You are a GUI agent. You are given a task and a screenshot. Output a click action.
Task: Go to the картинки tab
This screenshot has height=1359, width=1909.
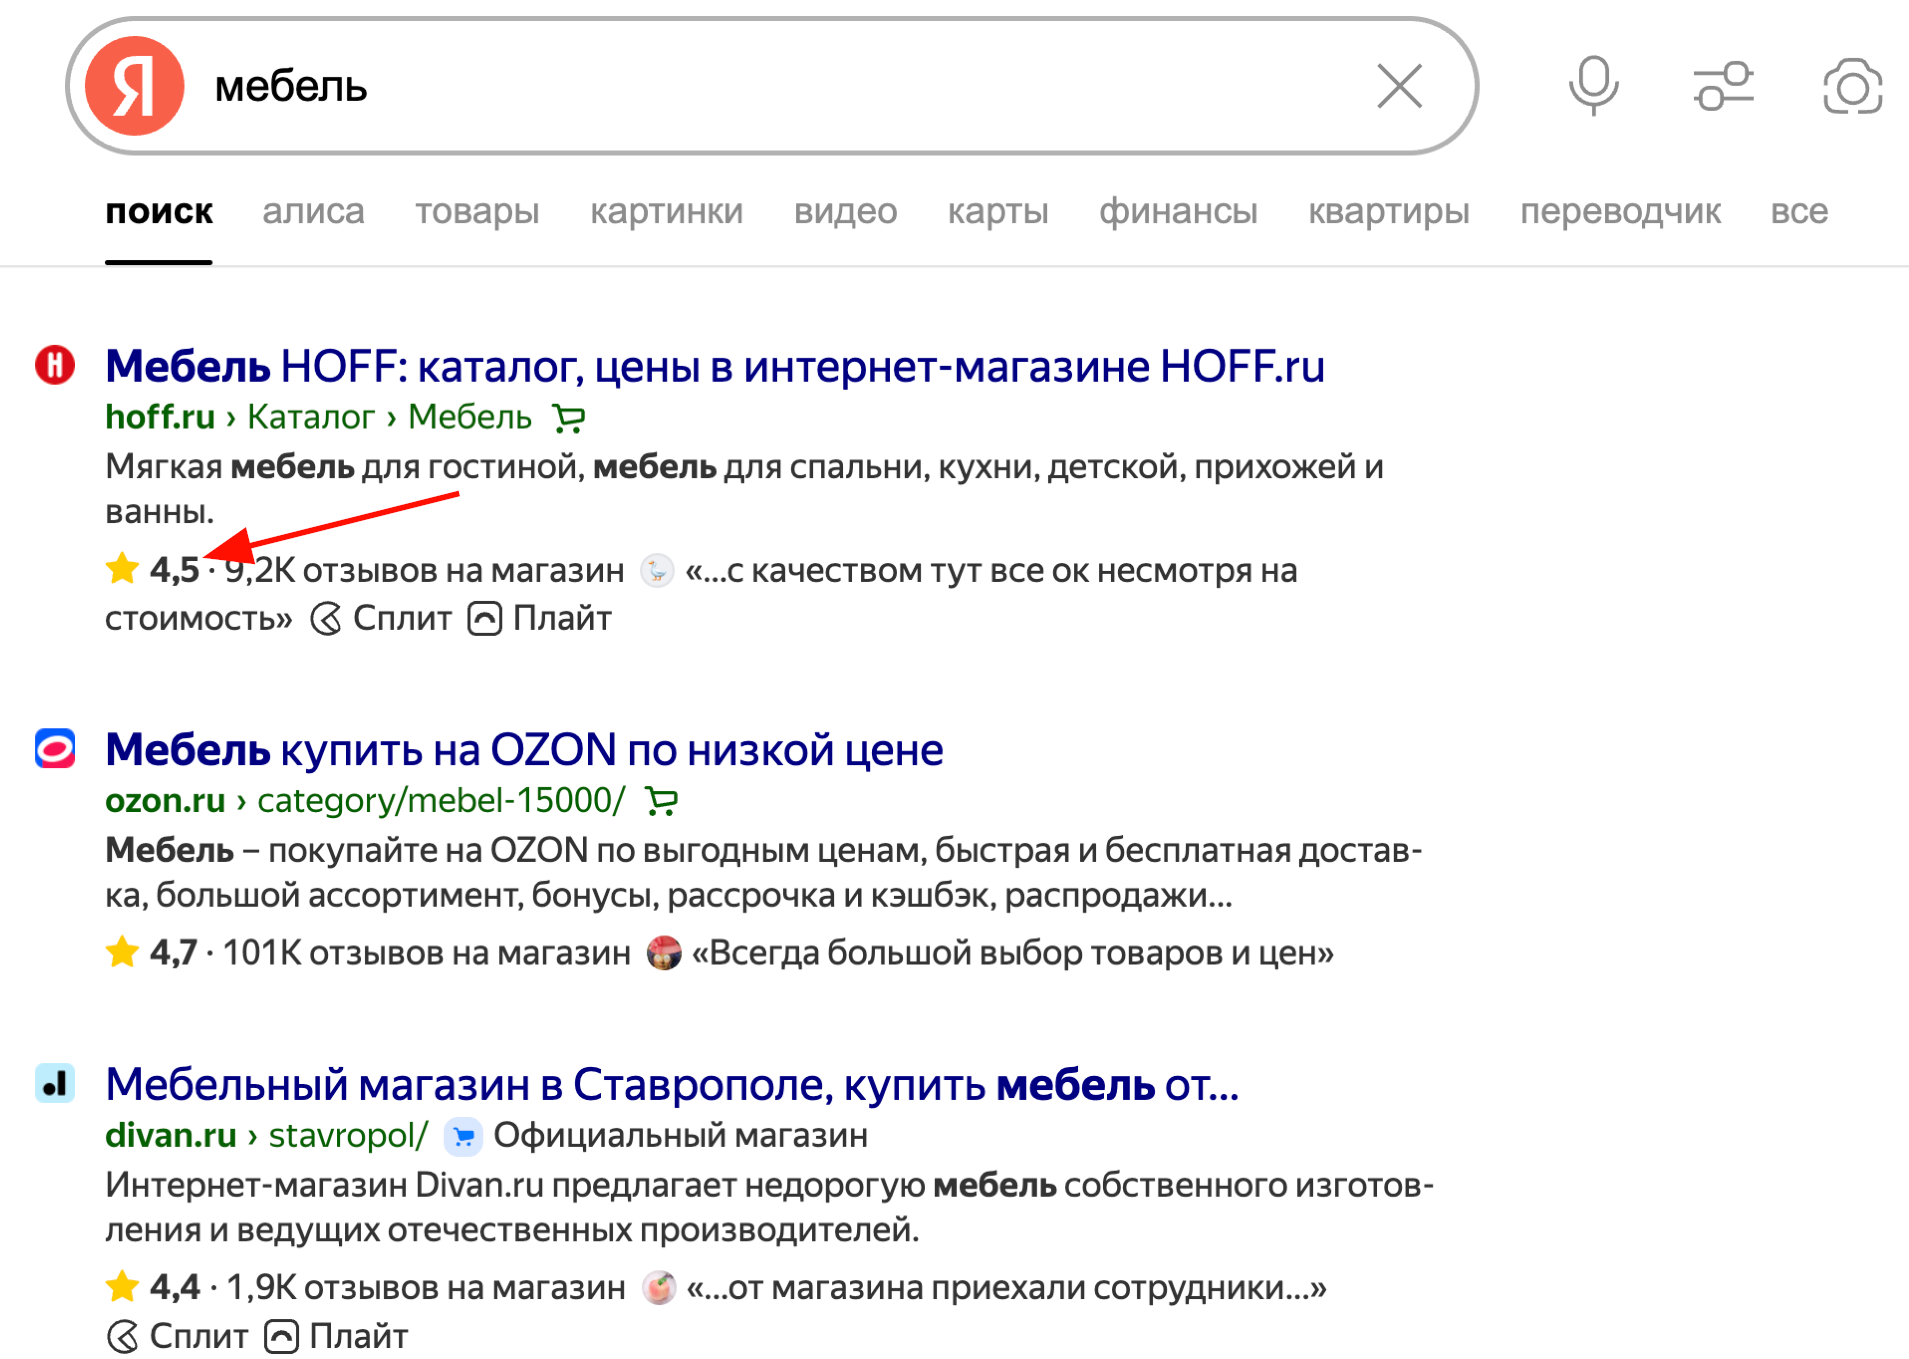coord(666,211)
